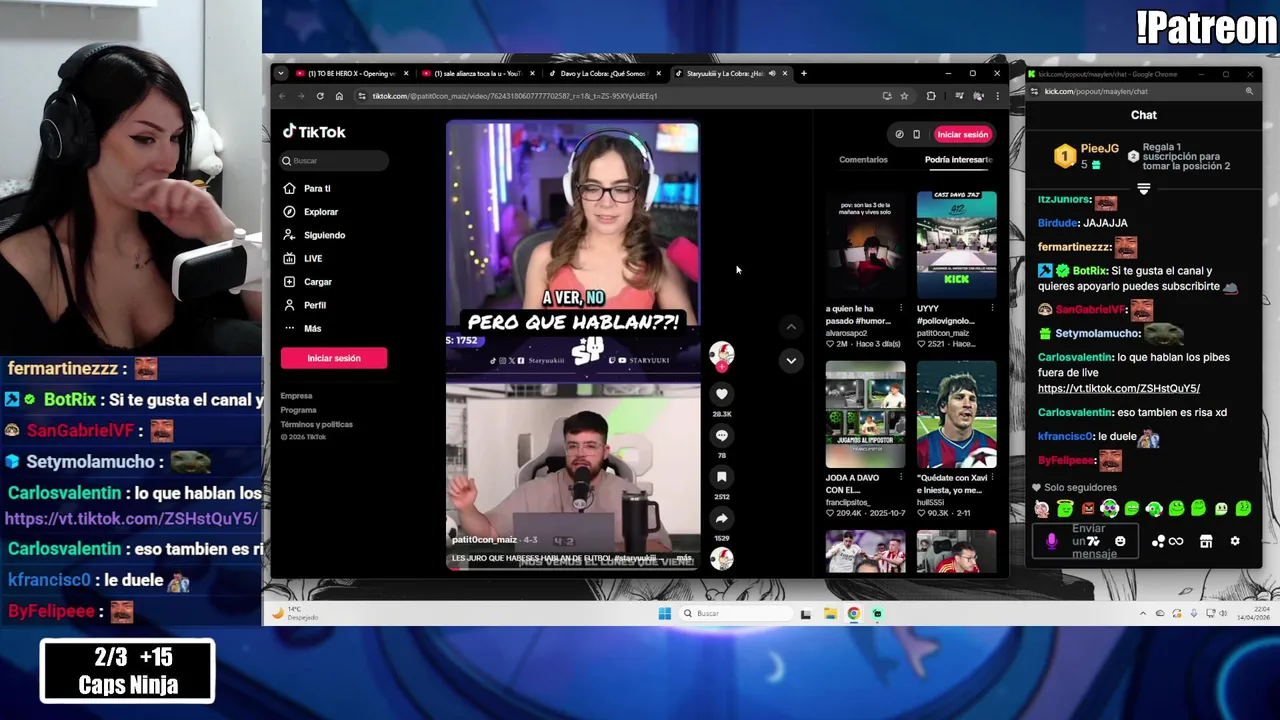
Task: Click the purple microphone in Kick chat
Action: [1051, 541]
